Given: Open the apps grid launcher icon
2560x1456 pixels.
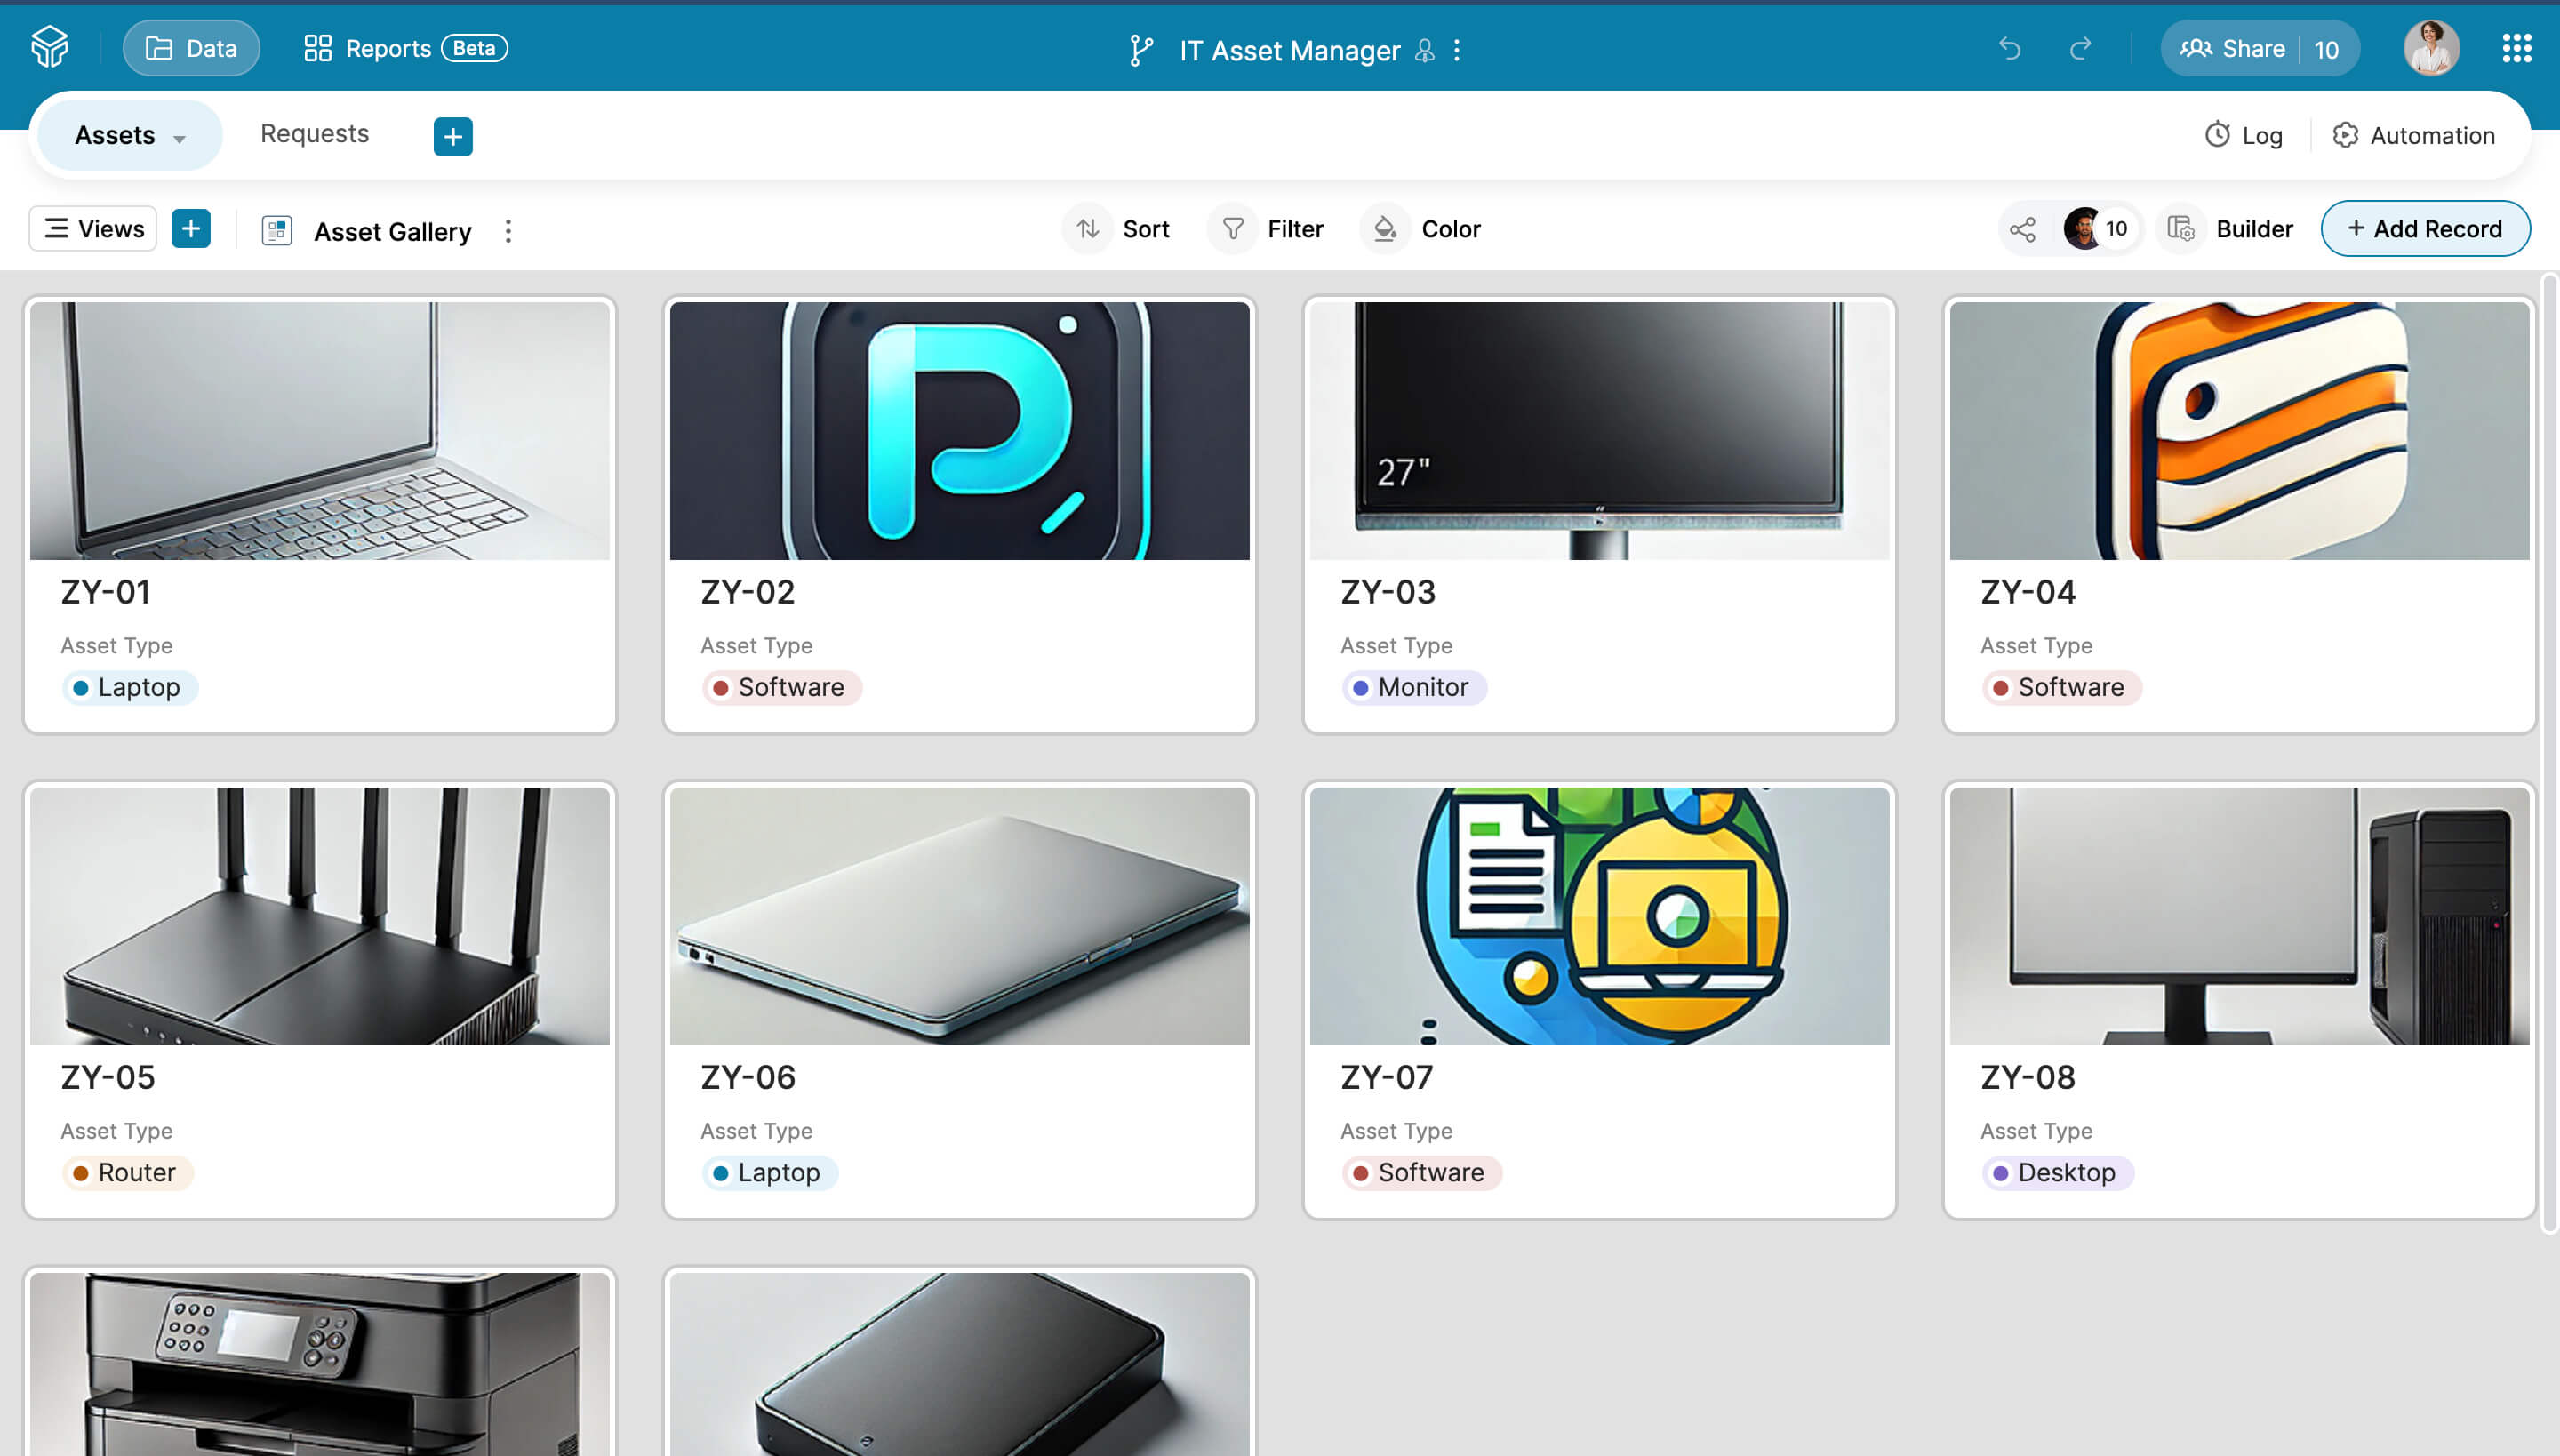Looking at the screenshot, I should 2516,48.
